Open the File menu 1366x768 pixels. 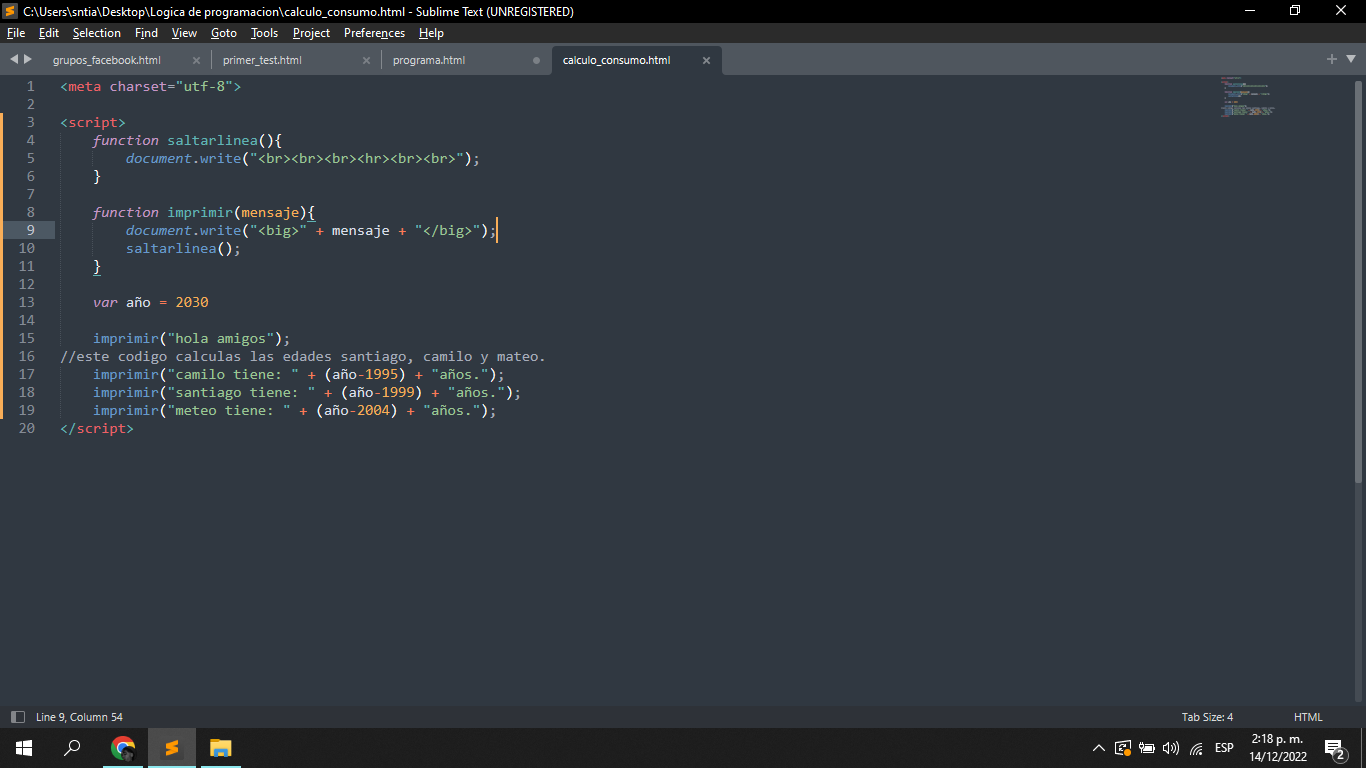click(15, 33)
